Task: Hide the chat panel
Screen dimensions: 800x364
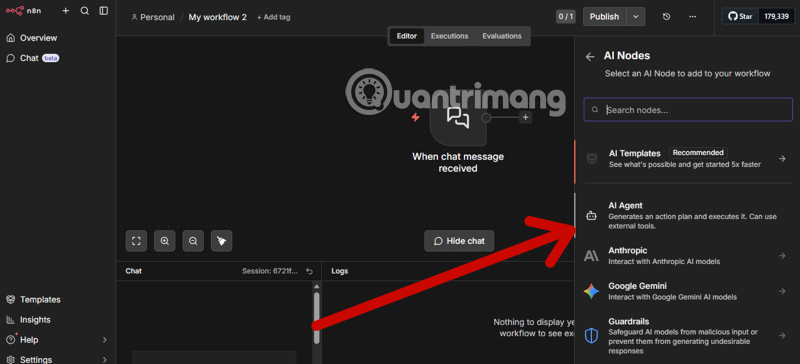Action: click(x=459, y=241)
